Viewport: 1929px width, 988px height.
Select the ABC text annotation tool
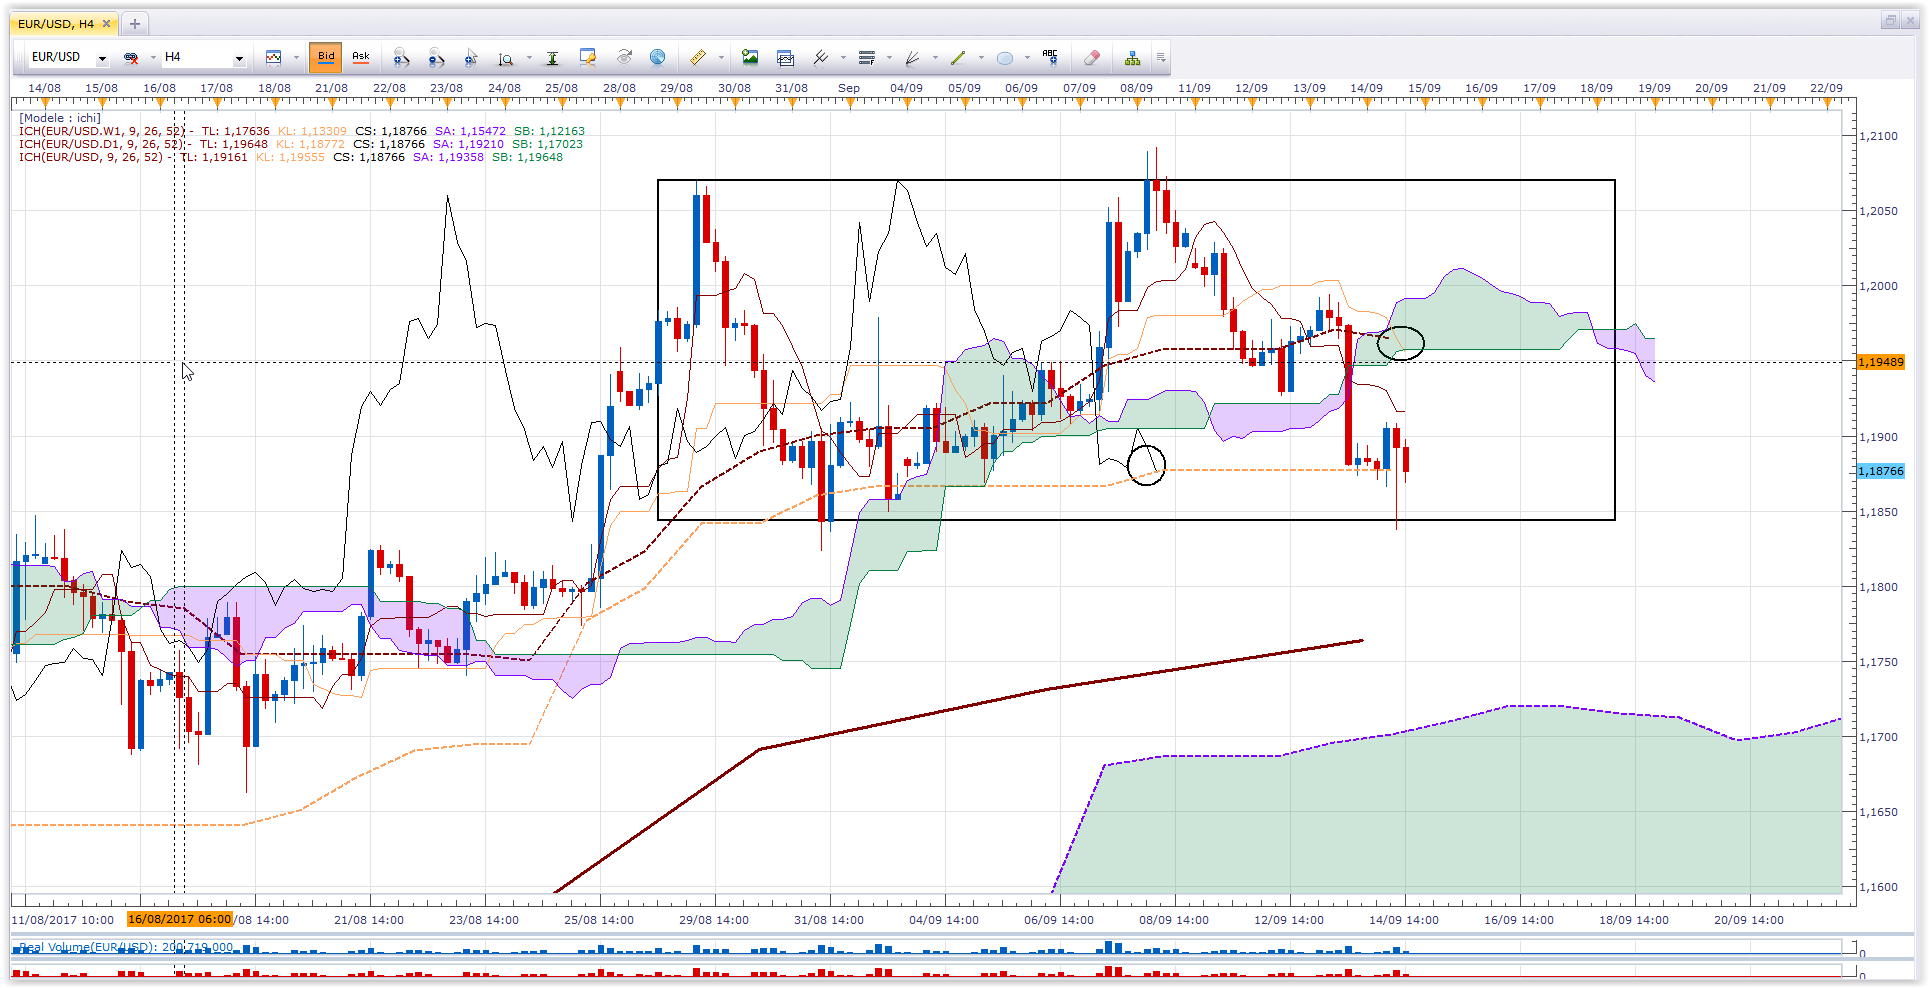tap(1050, 57)
